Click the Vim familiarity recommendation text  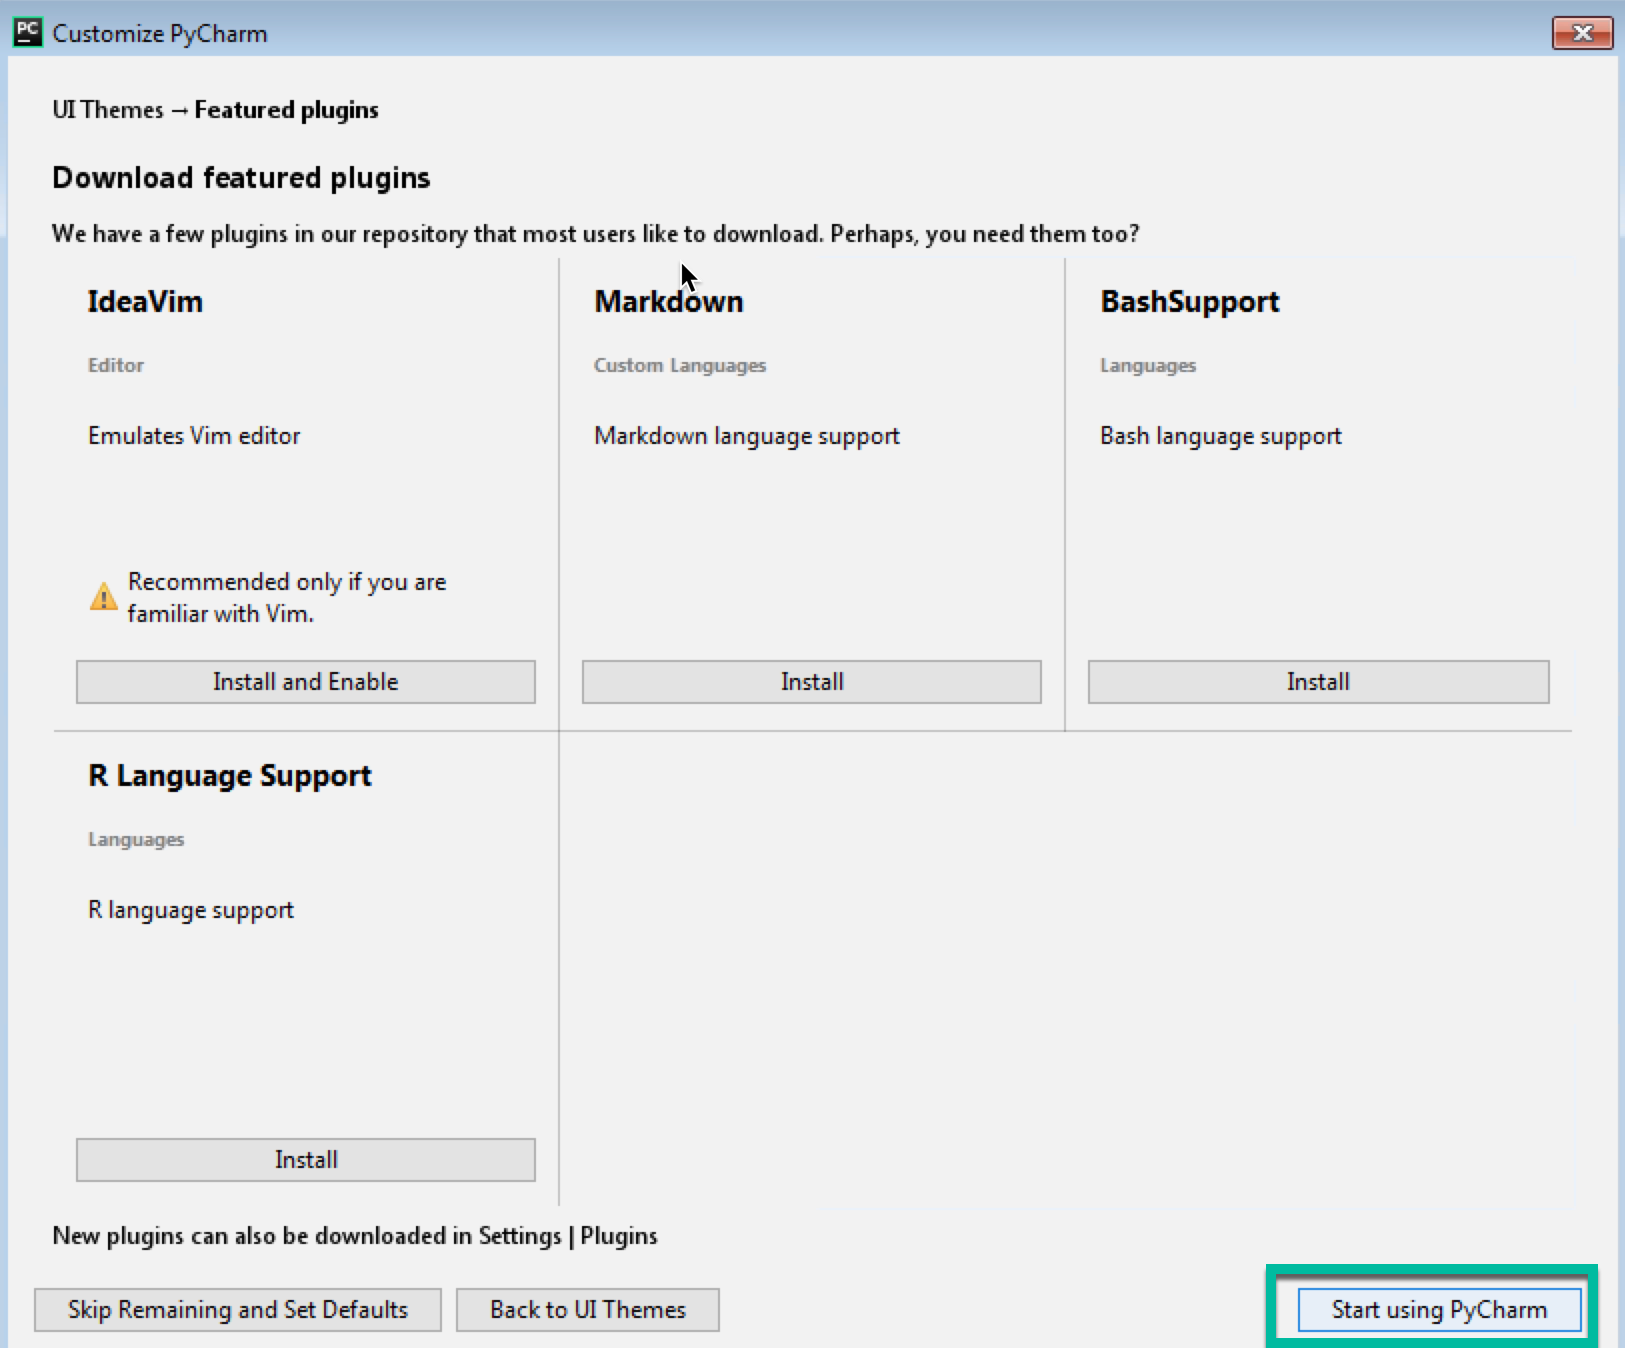[287, 598]
